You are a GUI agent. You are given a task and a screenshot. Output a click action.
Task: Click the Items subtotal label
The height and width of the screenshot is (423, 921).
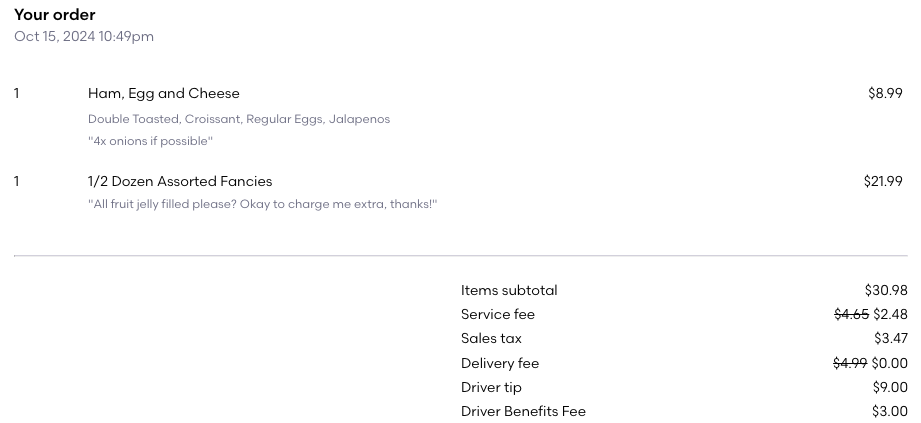(x=509, y=291)
